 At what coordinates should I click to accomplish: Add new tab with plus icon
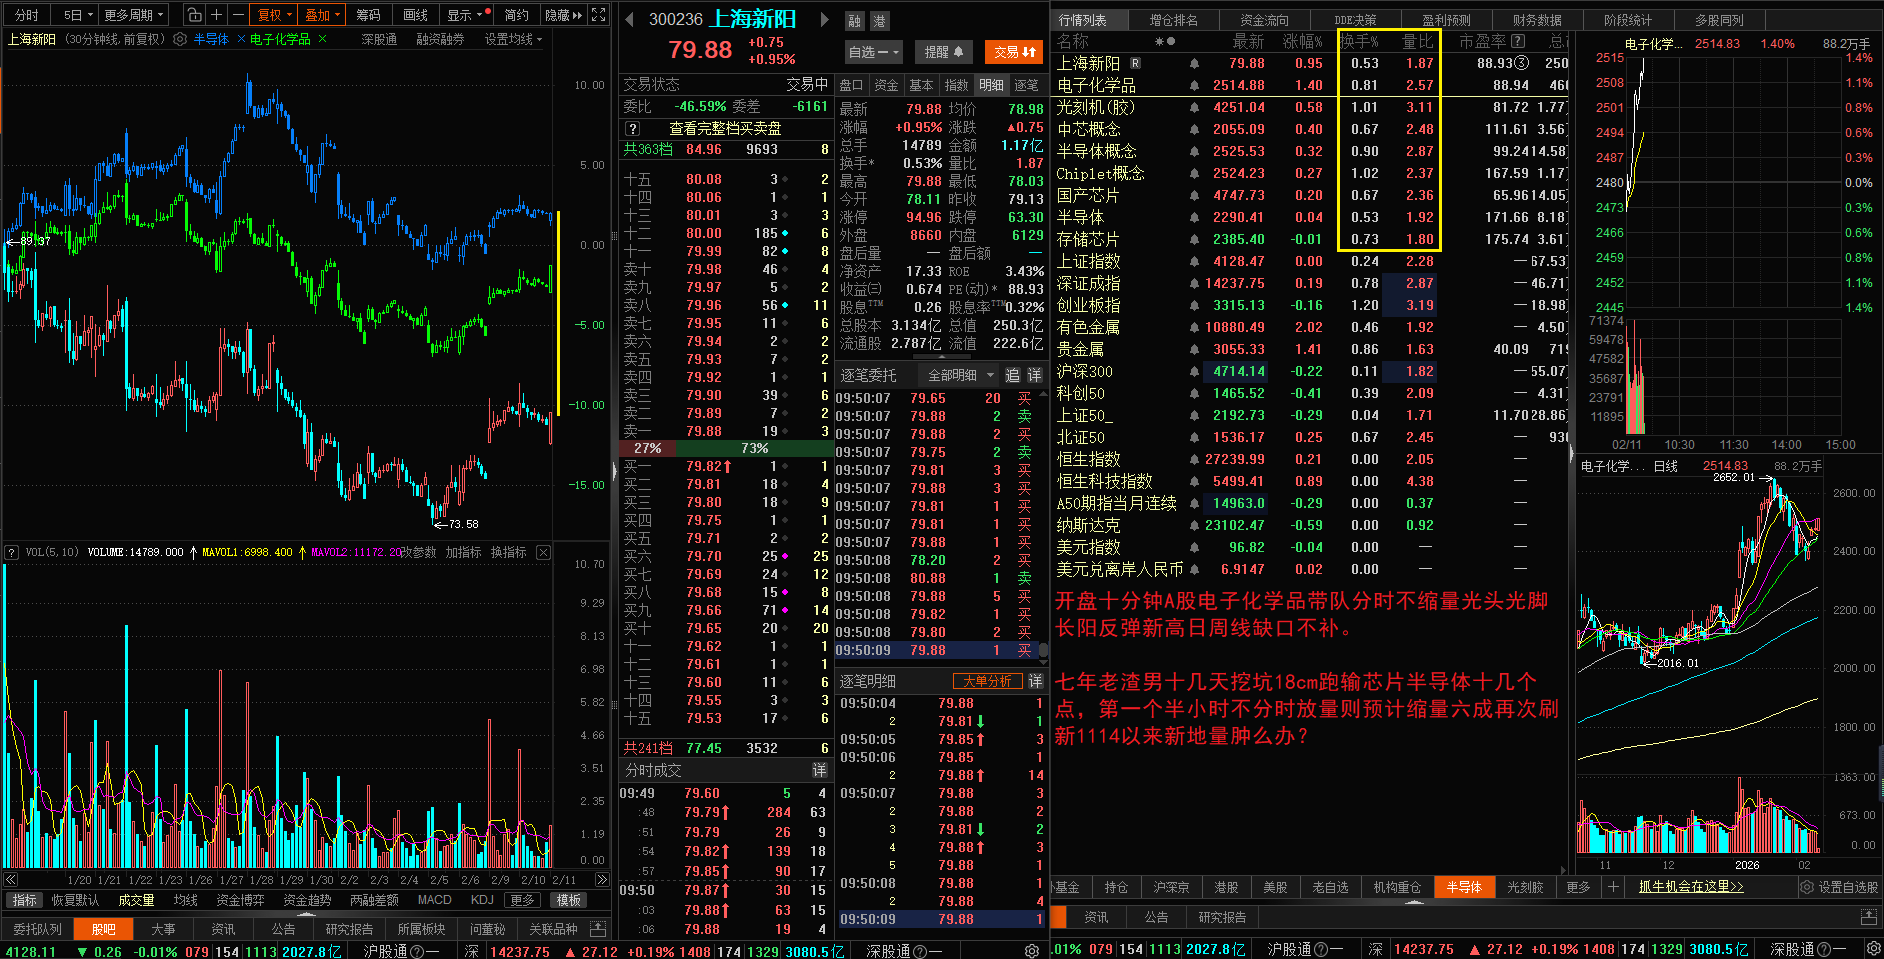tap(1613, 887)
